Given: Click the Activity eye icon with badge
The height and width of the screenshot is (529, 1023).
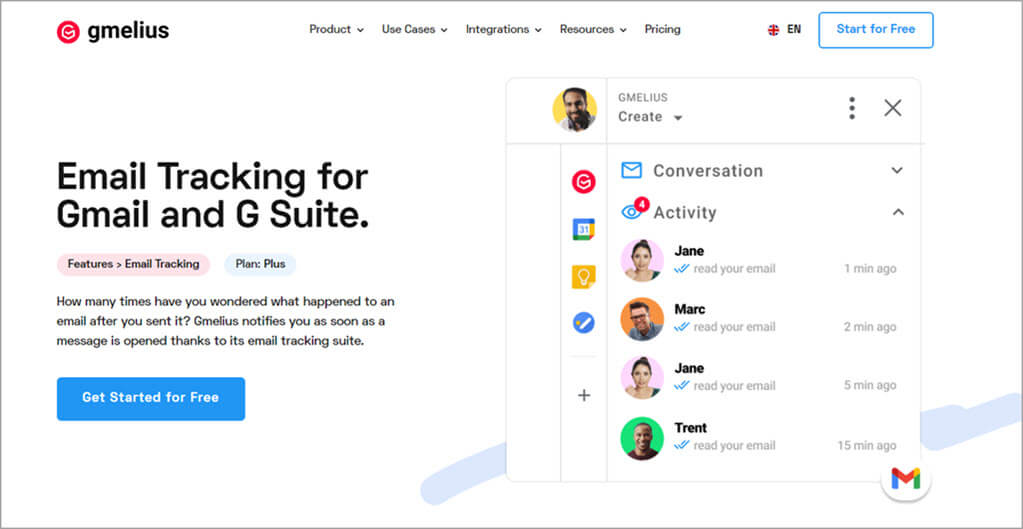Looking at the screenshot, I should [632, 211].
